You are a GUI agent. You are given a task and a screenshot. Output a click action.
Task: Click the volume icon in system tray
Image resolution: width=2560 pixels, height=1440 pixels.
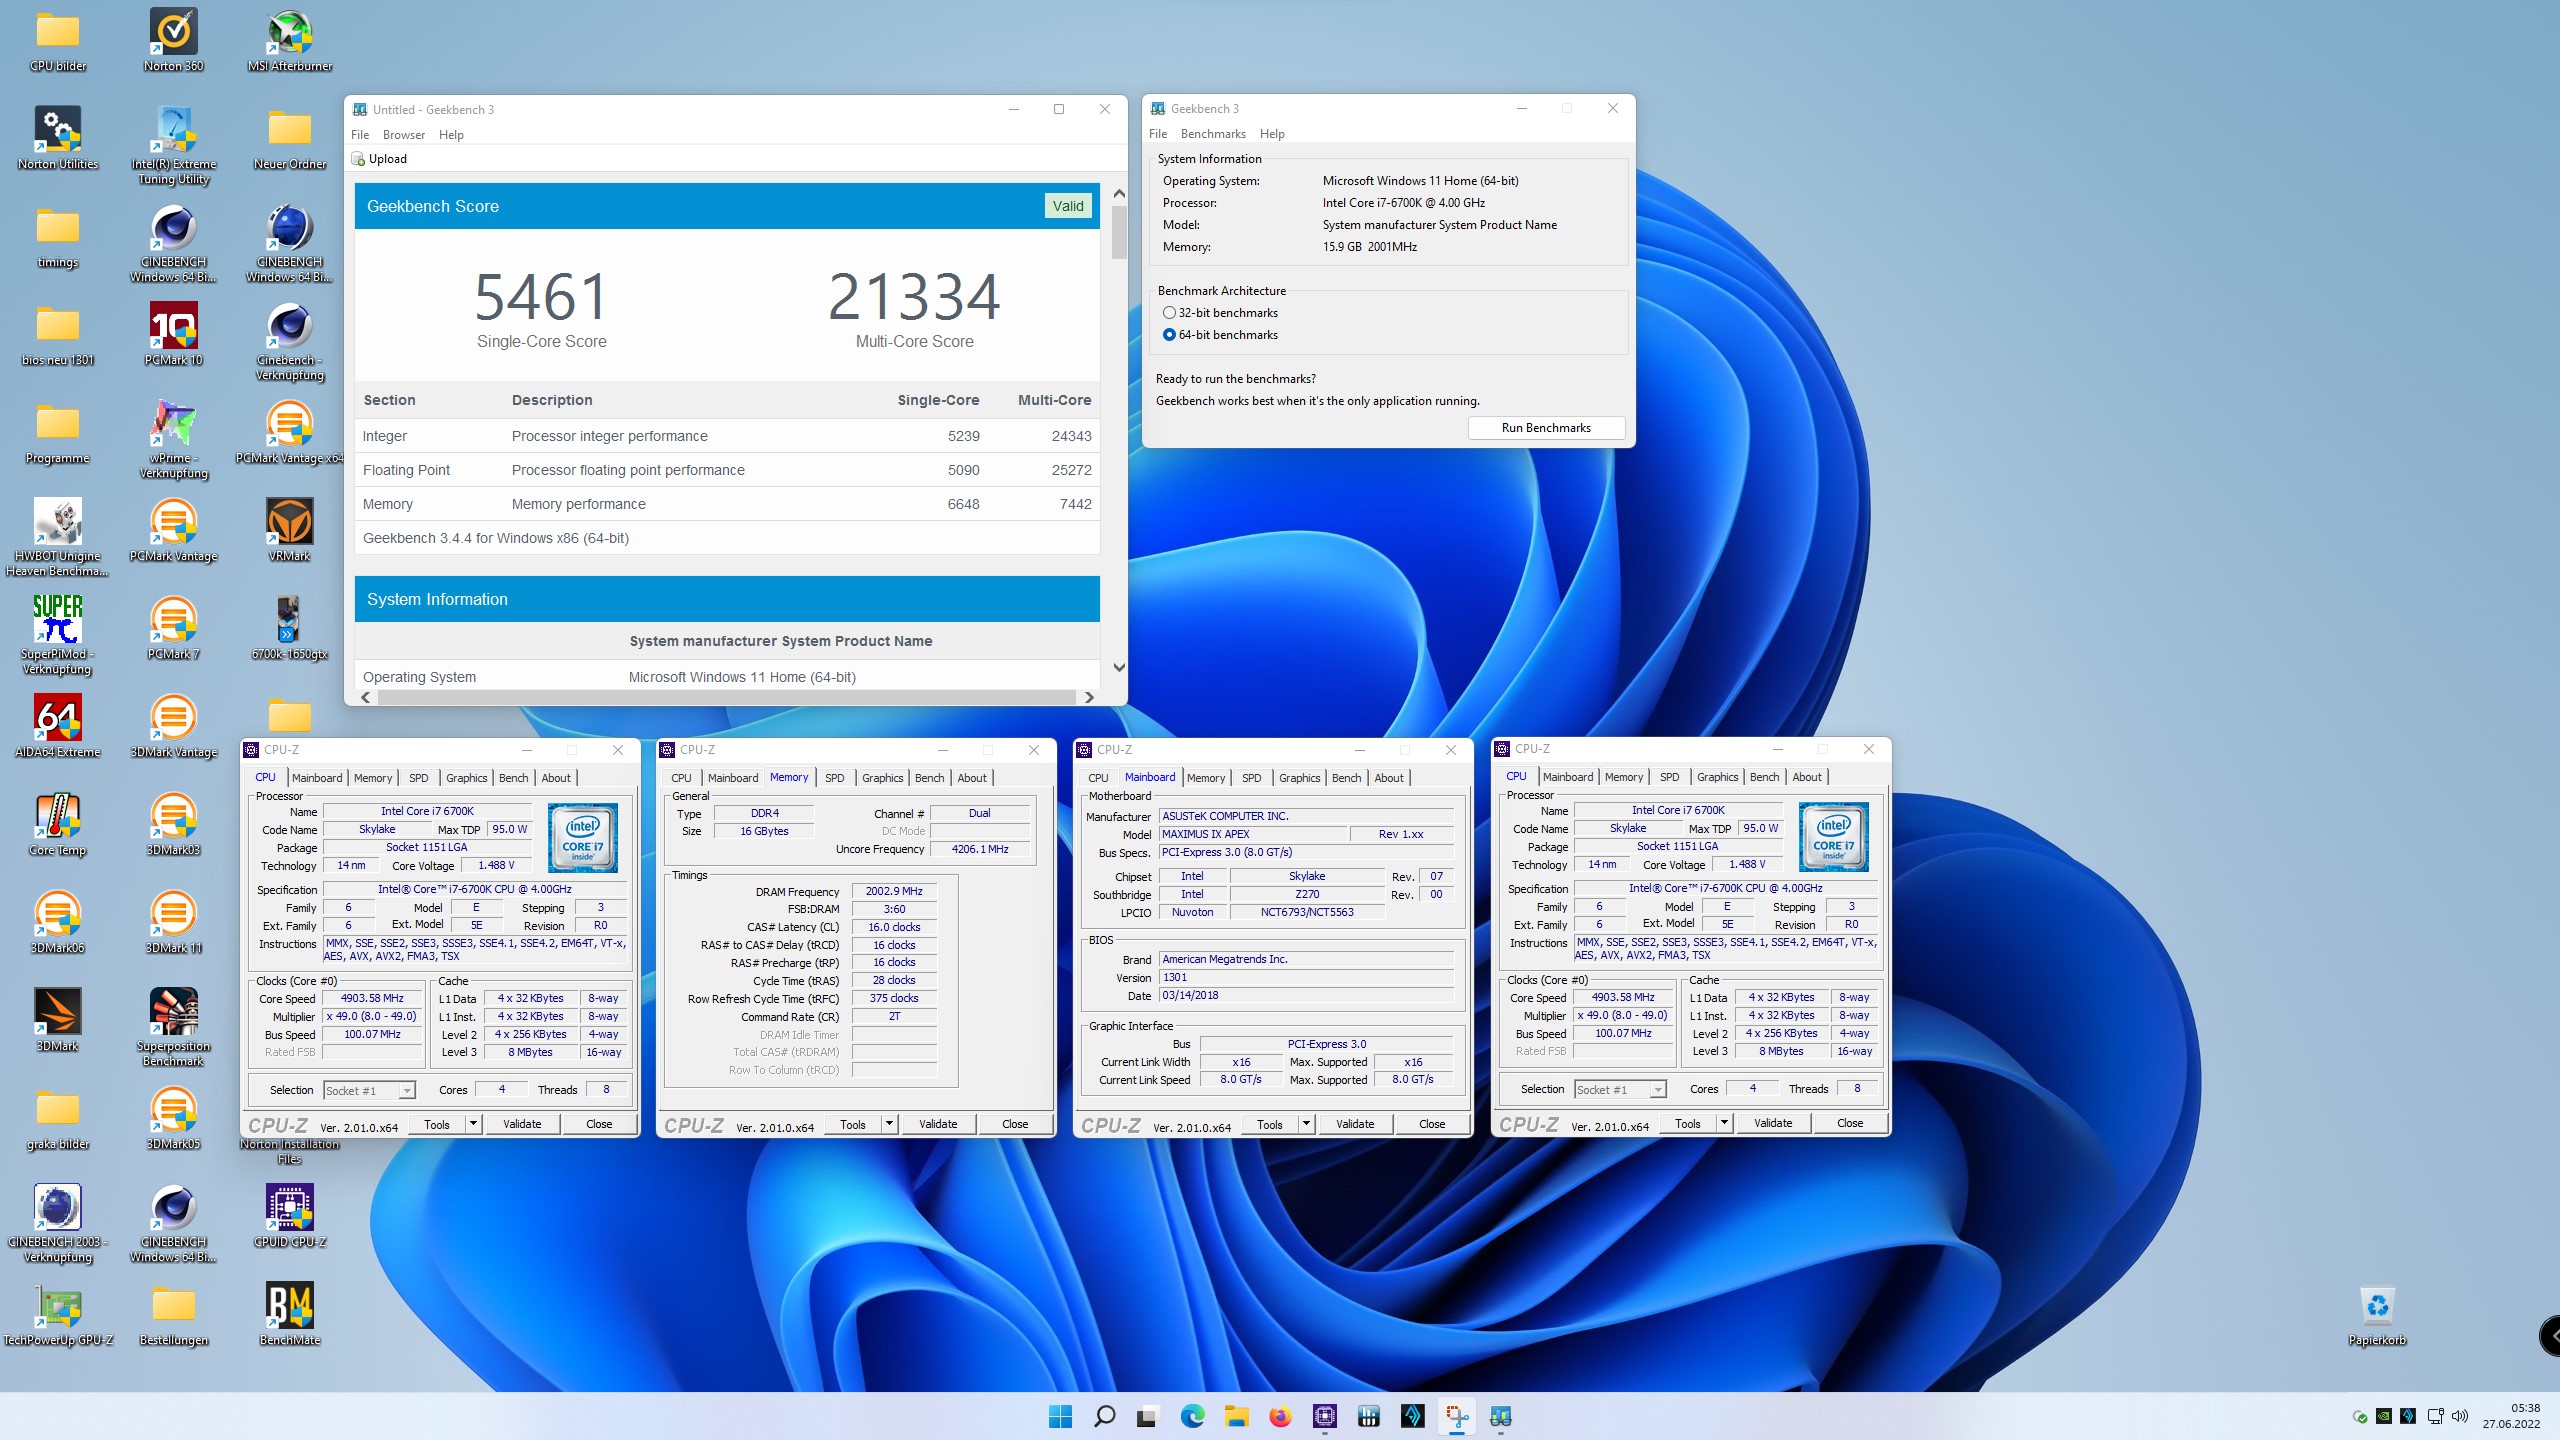tap(2460, 1416)
